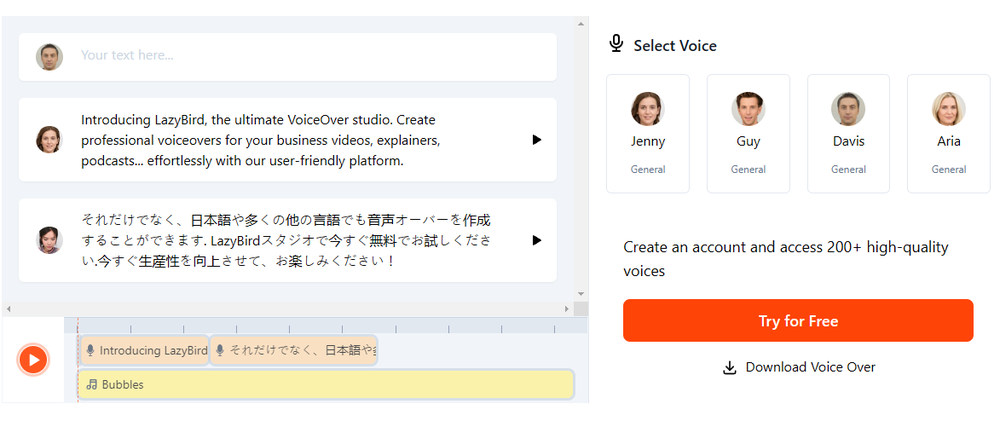Click the 'Your text here...' input field

pos(287,56)
